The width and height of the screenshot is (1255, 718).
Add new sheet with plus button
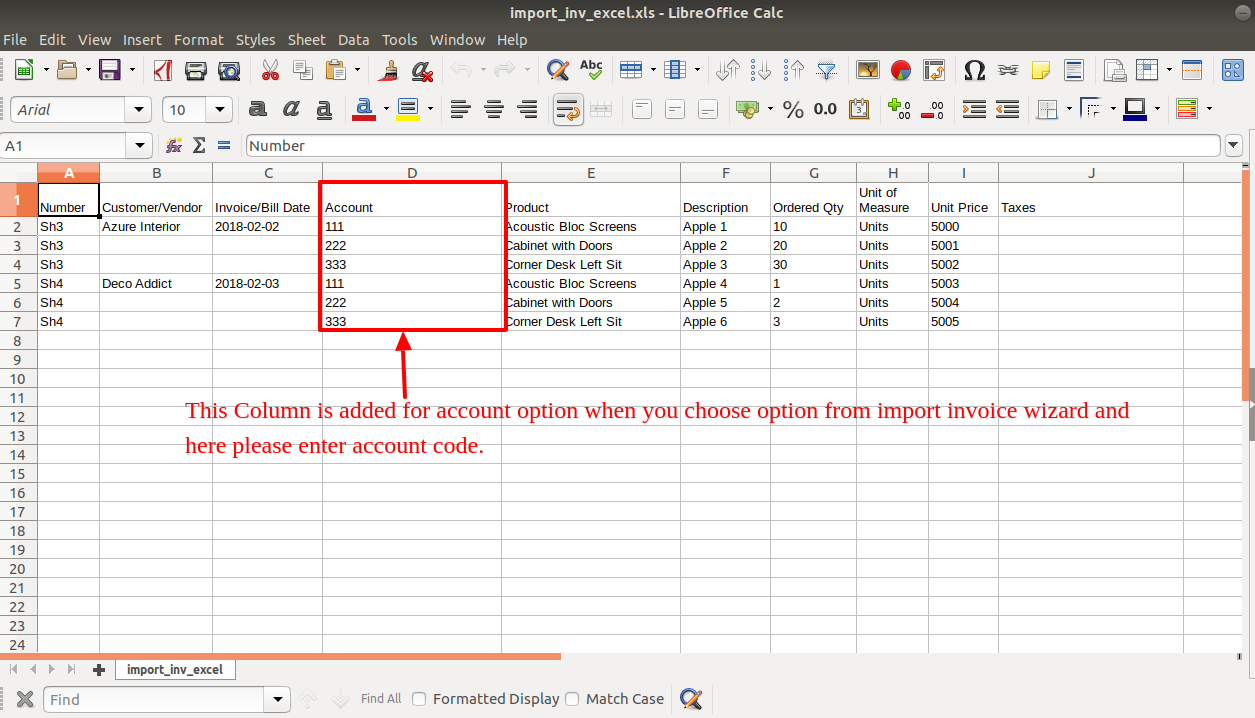(x=98, y=669)
